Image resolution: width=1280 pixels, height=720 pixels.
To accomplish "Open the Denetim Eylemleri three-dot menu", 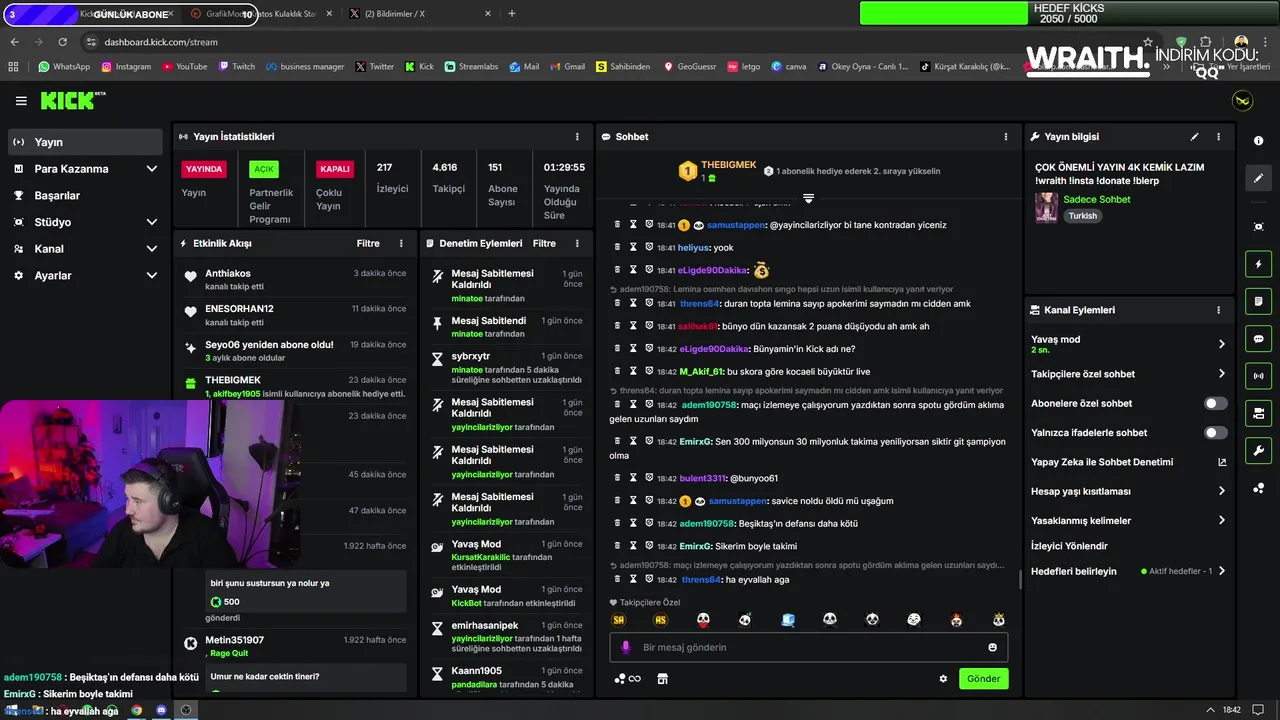I will [x=577, y=243].
